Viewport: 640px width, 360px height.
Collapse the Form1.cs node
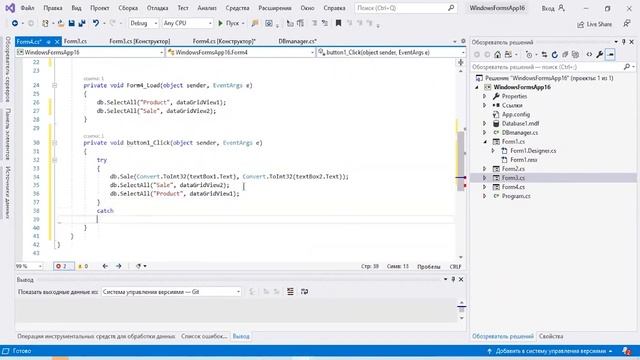484,142
